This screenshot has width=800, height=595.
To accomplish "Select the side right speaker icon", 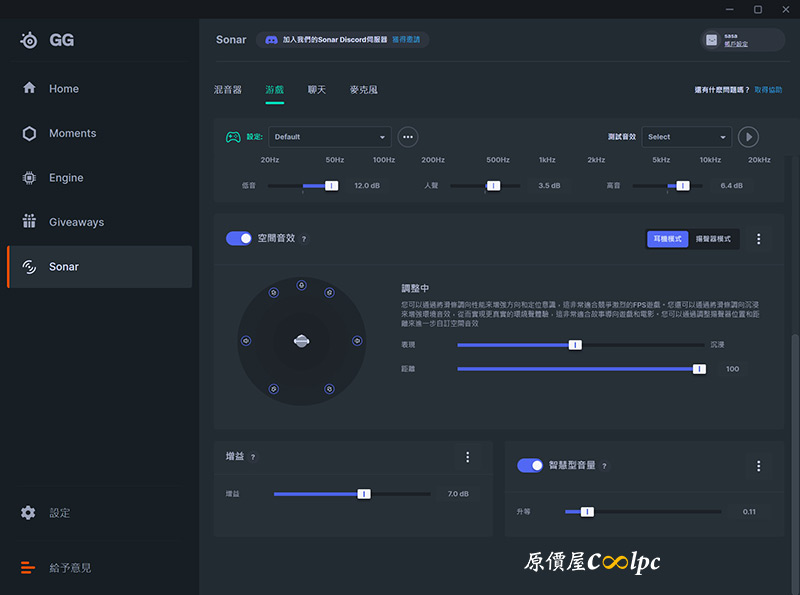I will pos(357,340).
